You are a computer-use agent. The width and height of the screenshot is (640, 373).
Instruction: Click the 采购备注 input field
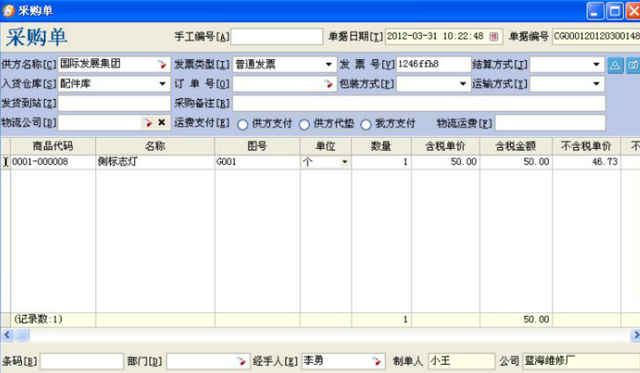pyautogui.click(x=419, y=103)
